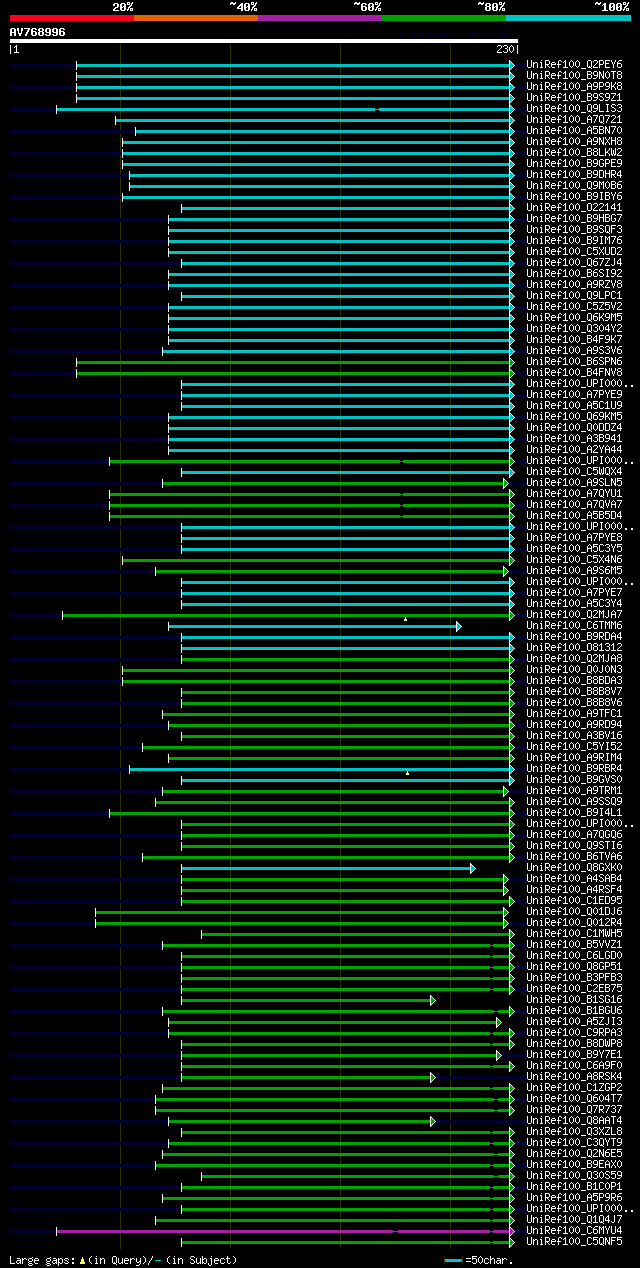The image size is (640, 1268).
Task: Open hit UniRef100_Q9LIS3
Action: [x=574, y=109]
